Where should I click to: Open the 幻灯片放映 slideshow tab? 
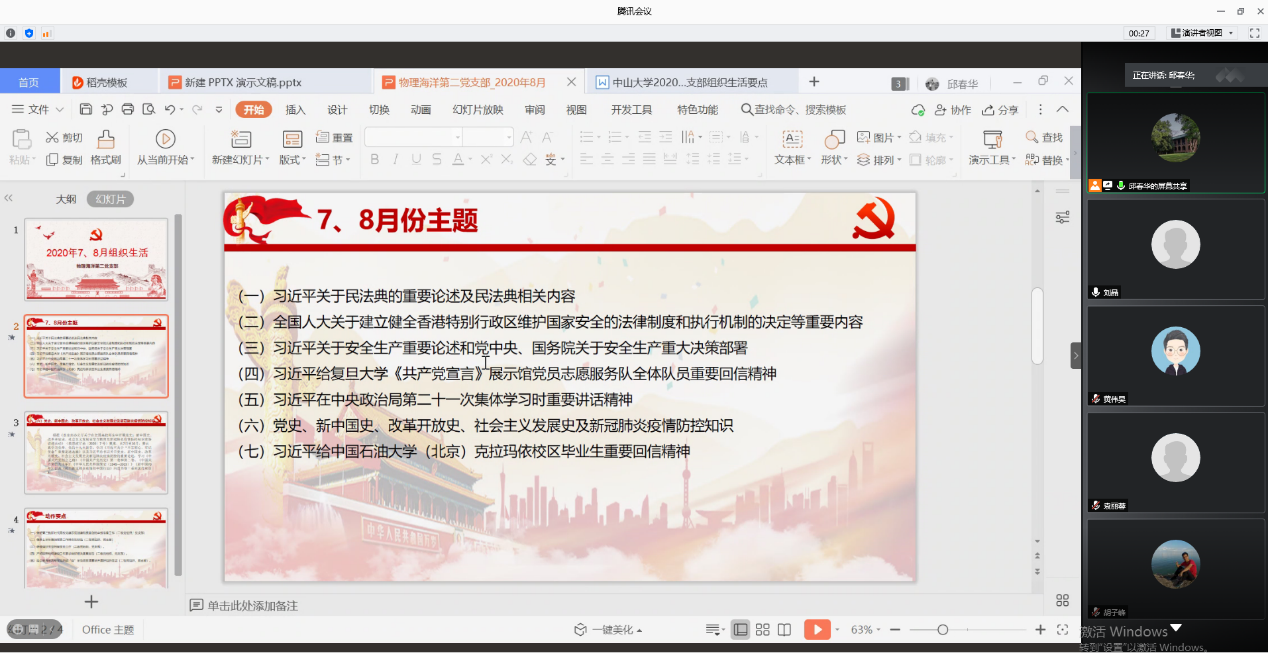coord(477,110)
